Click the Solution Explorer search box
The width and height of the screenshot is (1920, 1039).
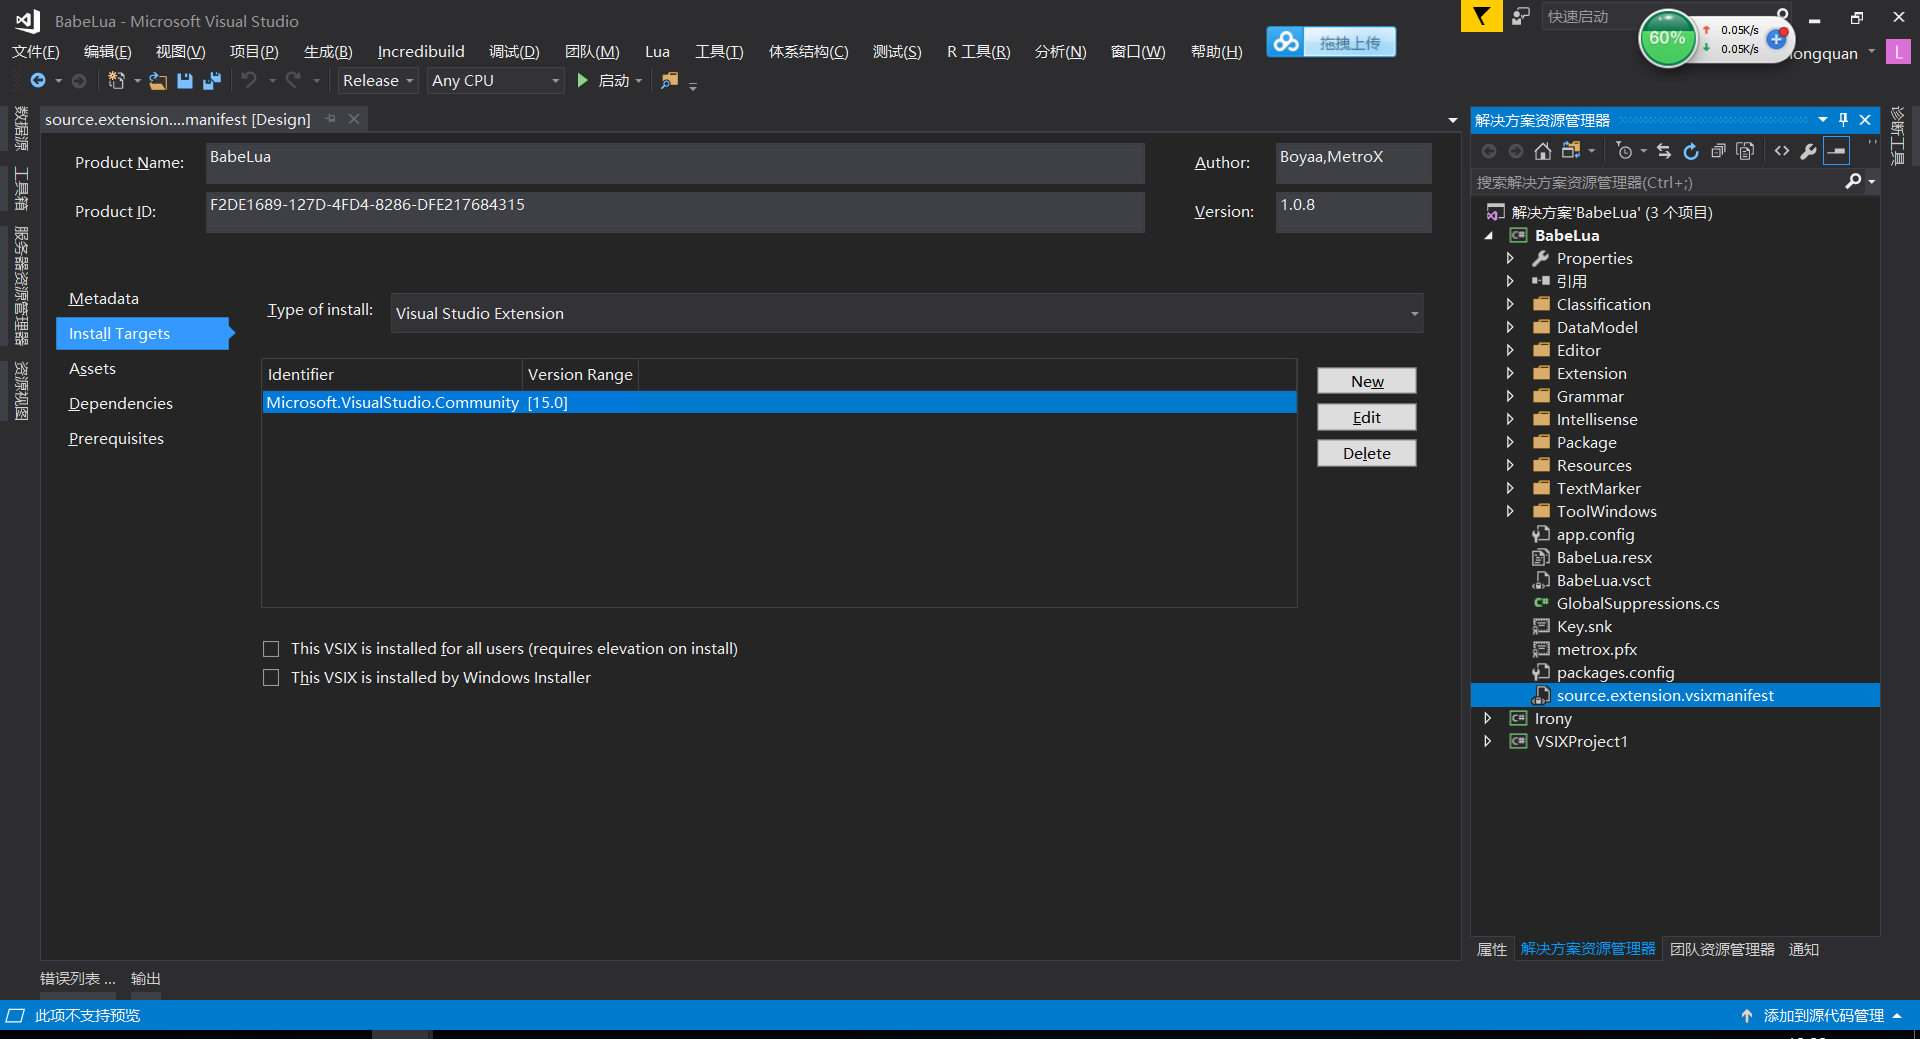[1658, 182]
